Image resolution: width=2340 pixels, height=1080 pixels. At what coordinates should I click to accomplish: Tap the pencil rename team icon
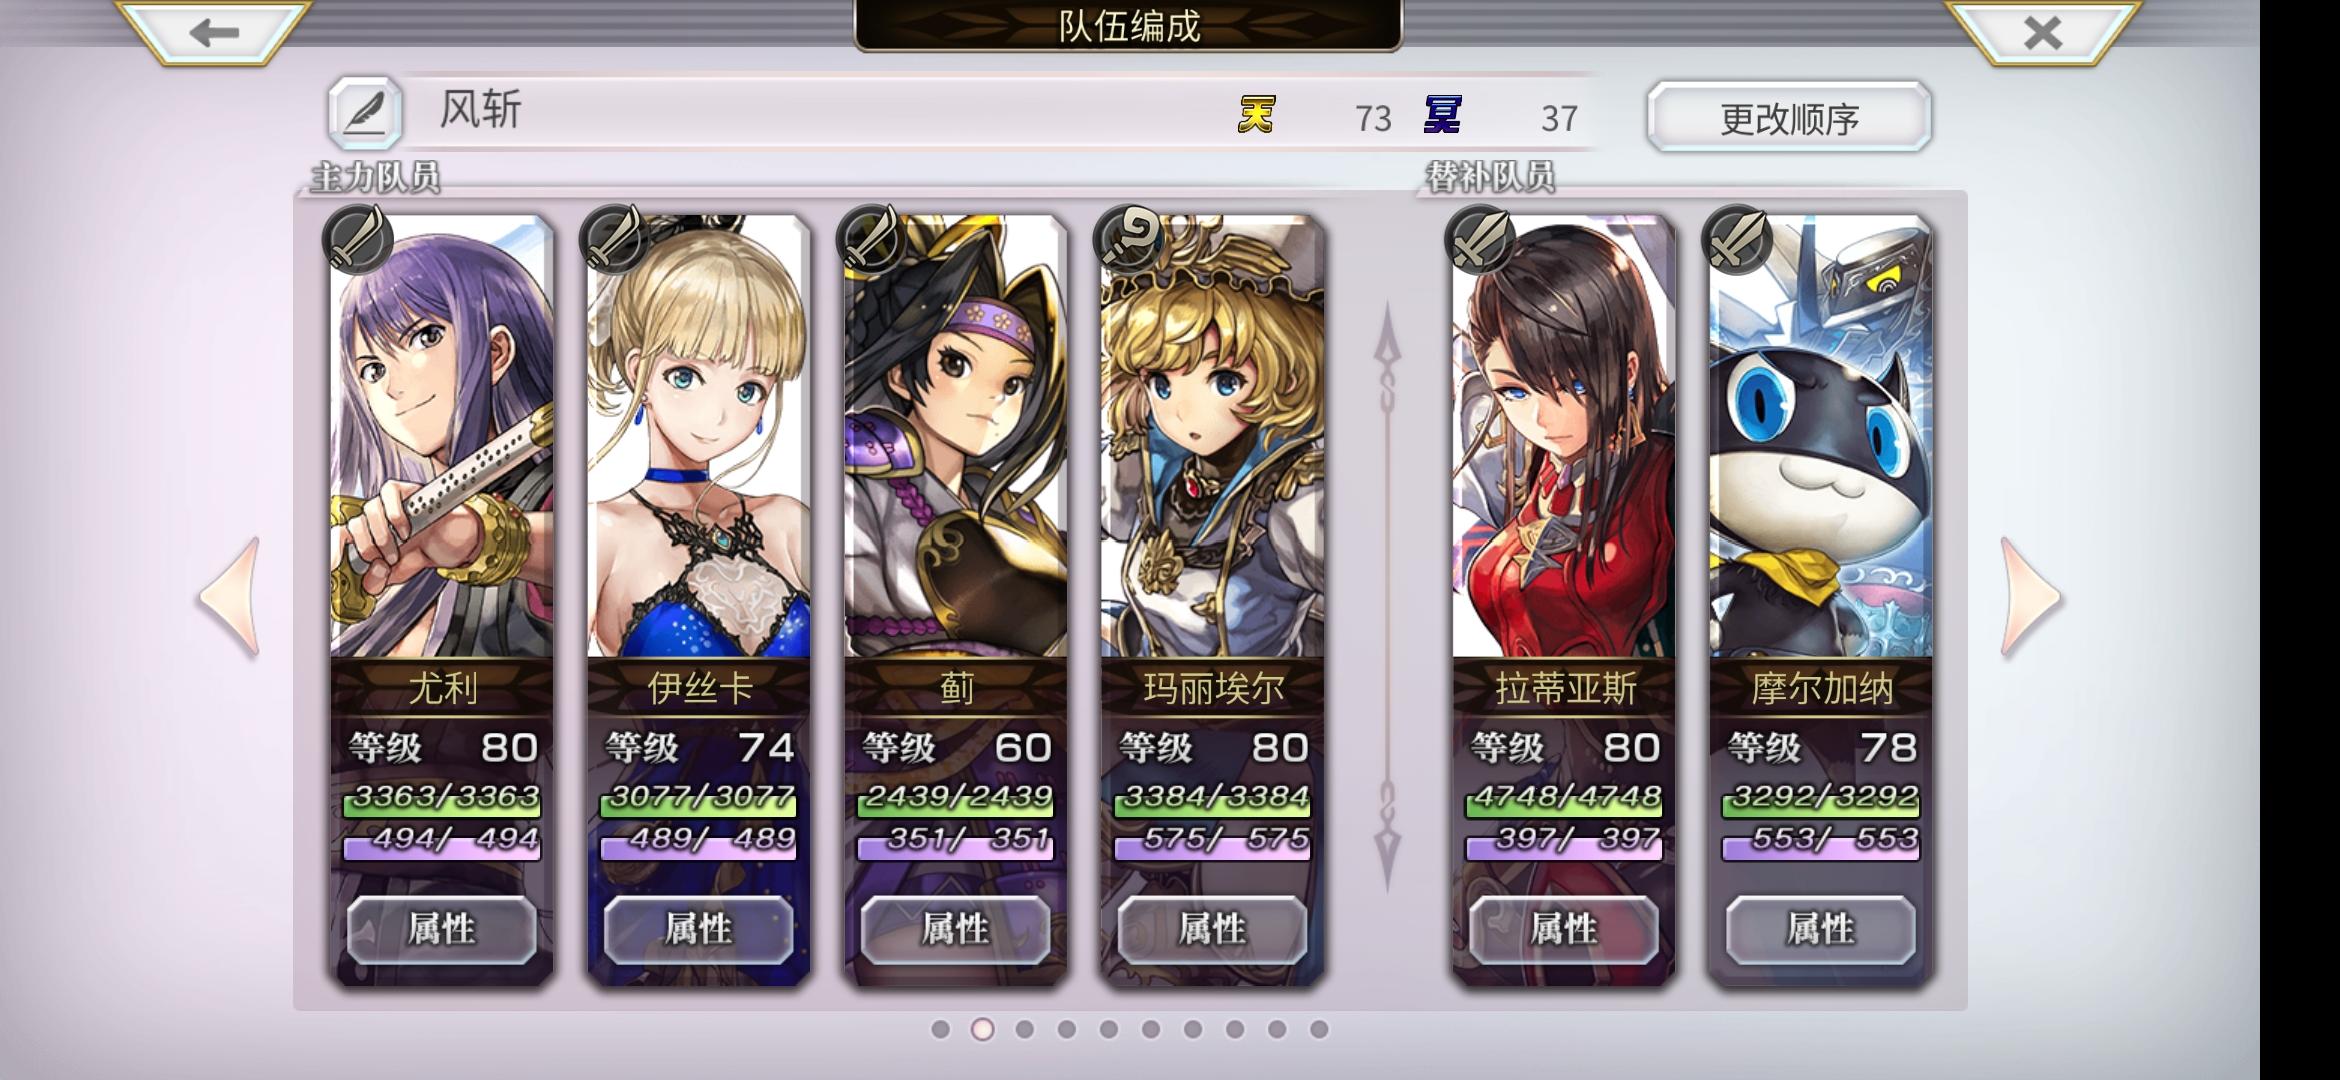tap(365, 113)
